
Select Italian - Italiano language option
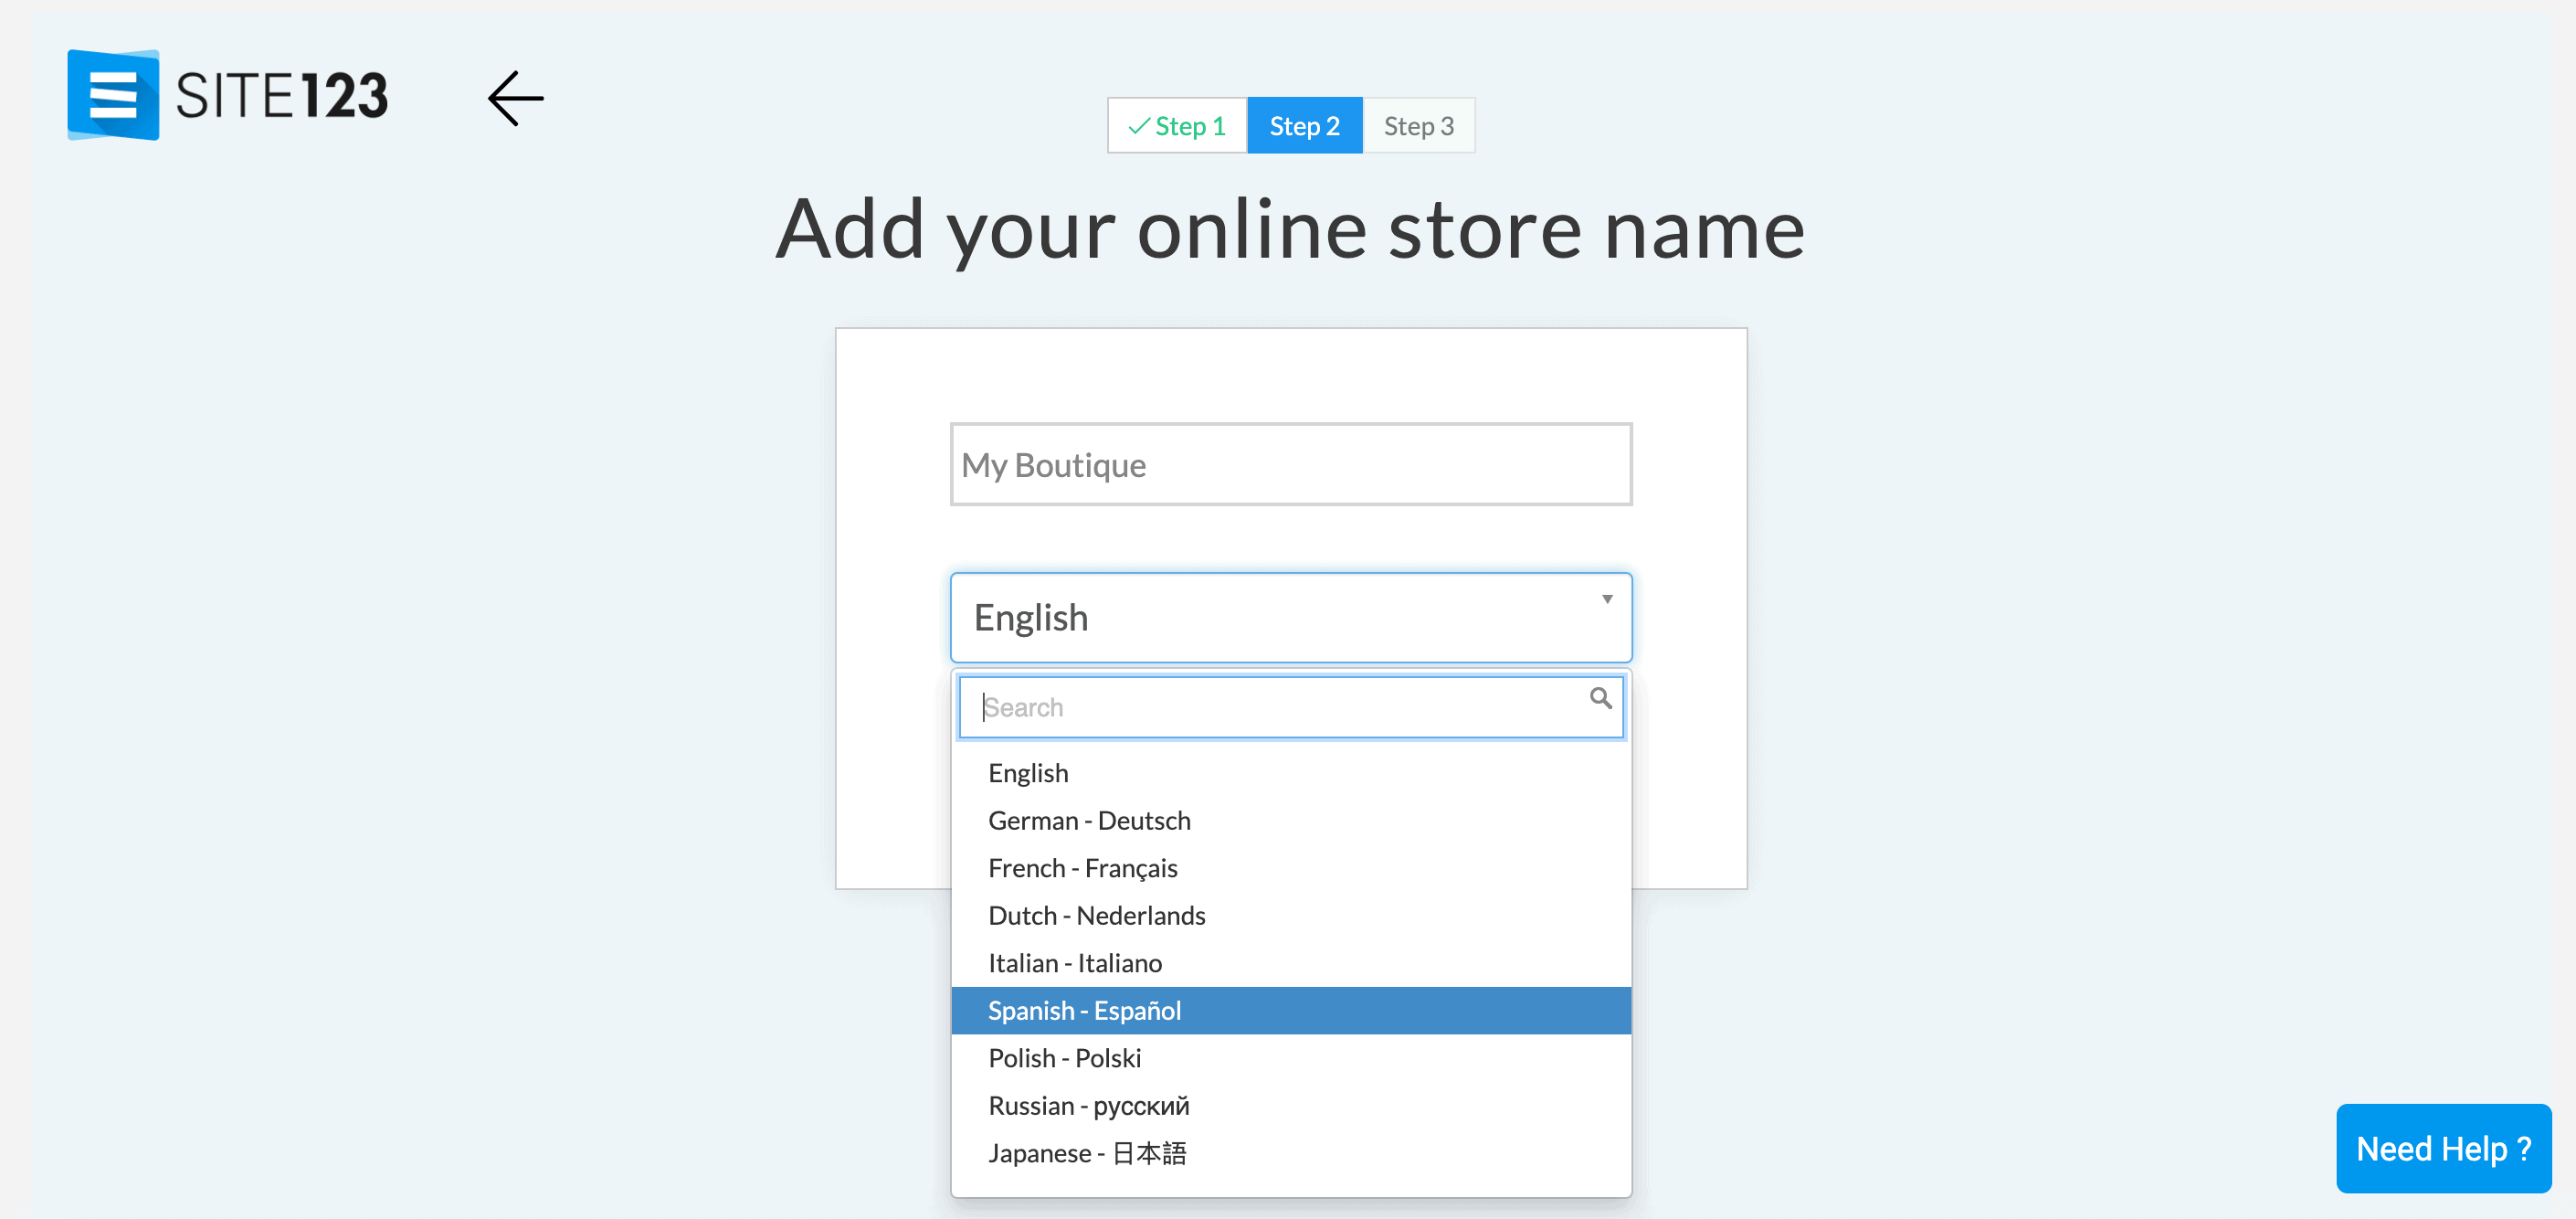1072,961
